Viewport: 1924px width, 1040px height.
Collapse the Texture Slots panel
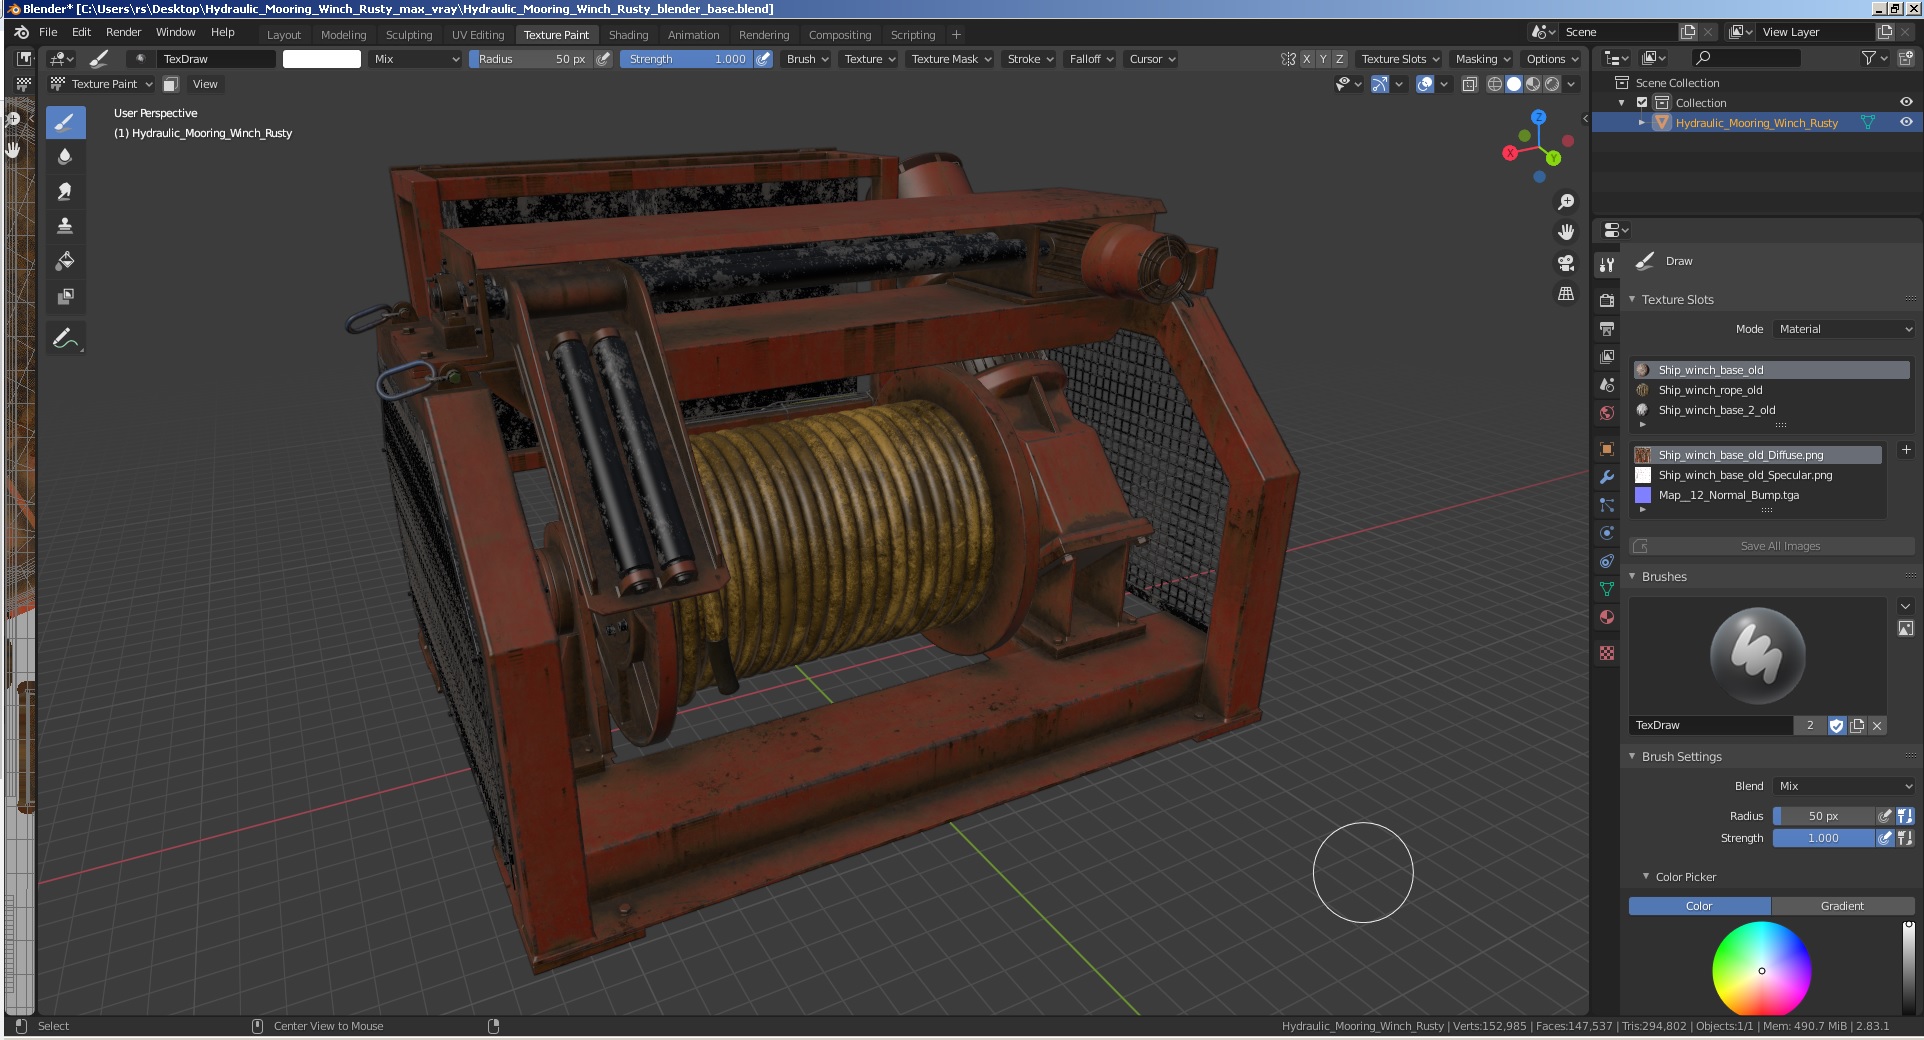point(1632,299)
